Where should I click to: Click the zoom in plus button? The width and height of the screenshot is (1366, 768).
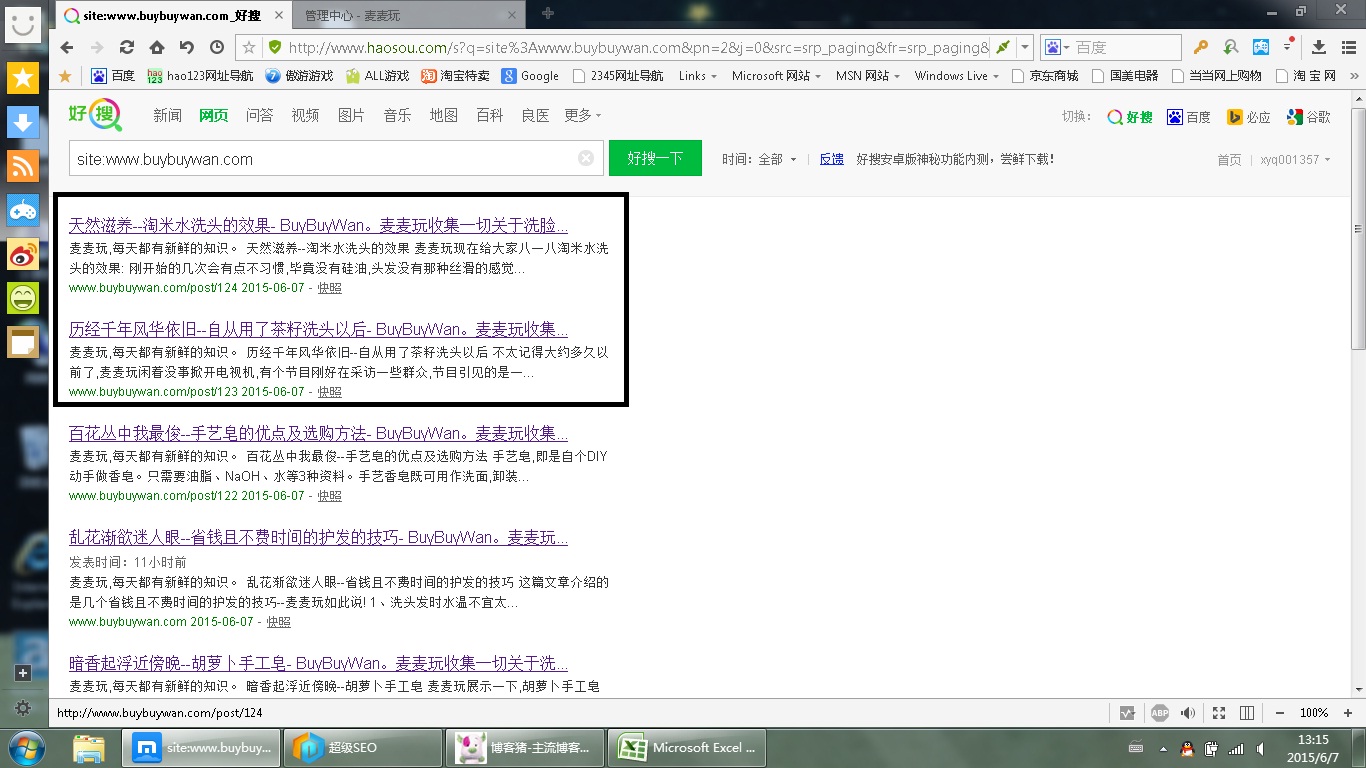[1346, 713]
